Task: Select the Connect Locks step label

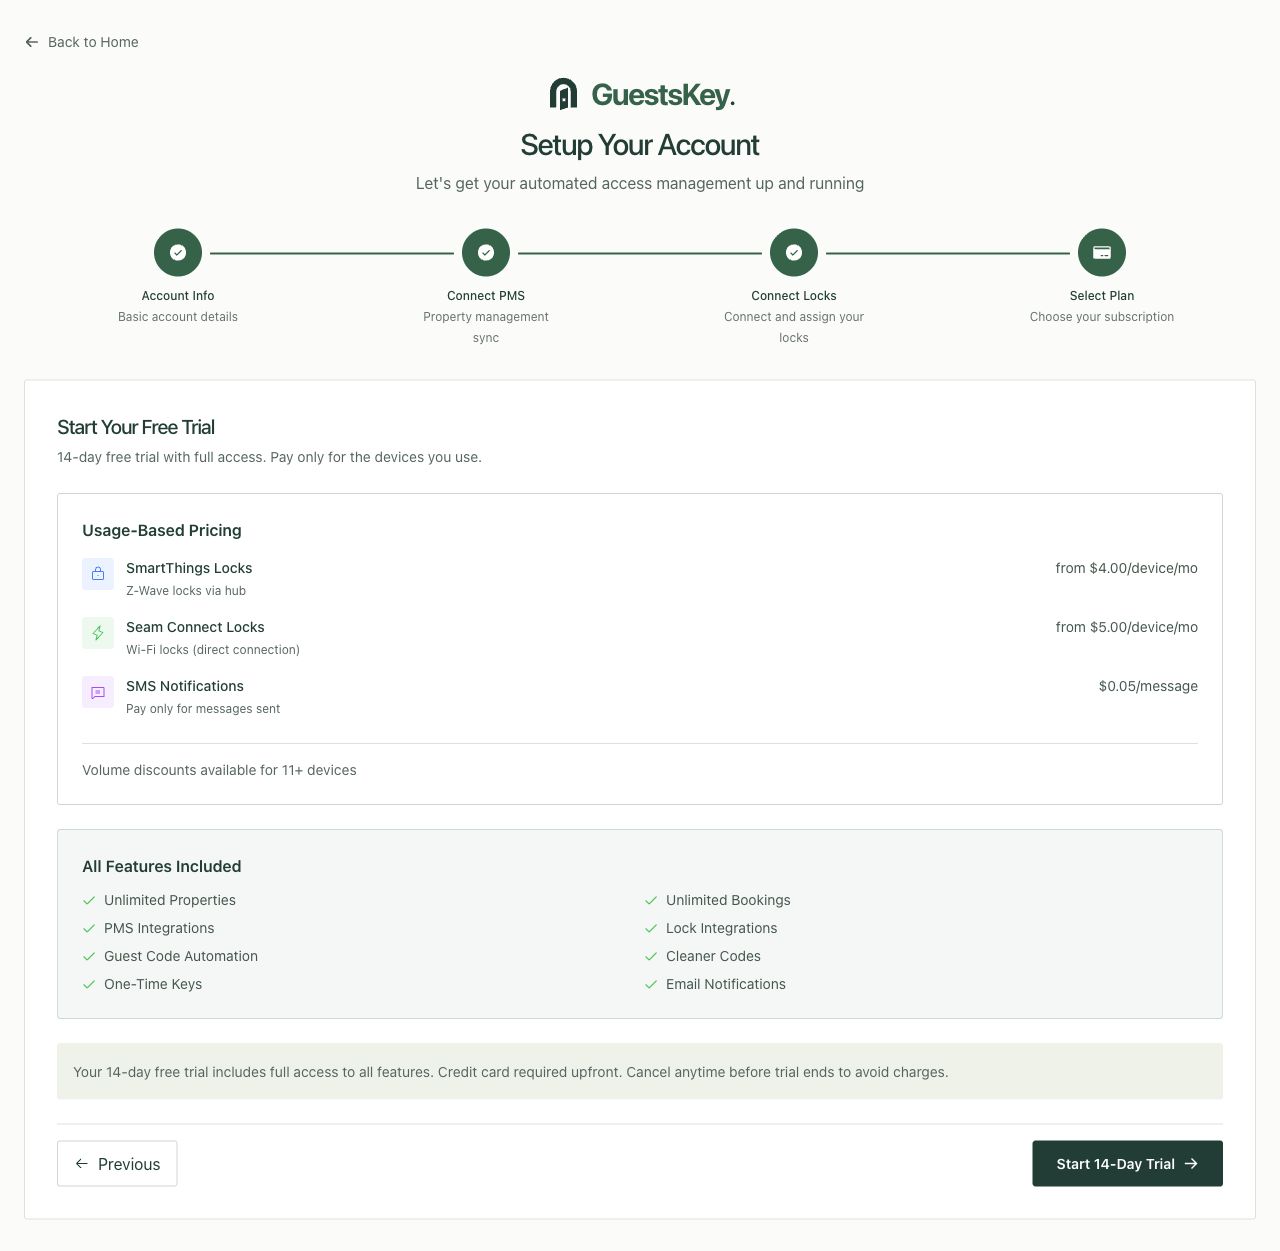Action: click(x=794, y=296)
